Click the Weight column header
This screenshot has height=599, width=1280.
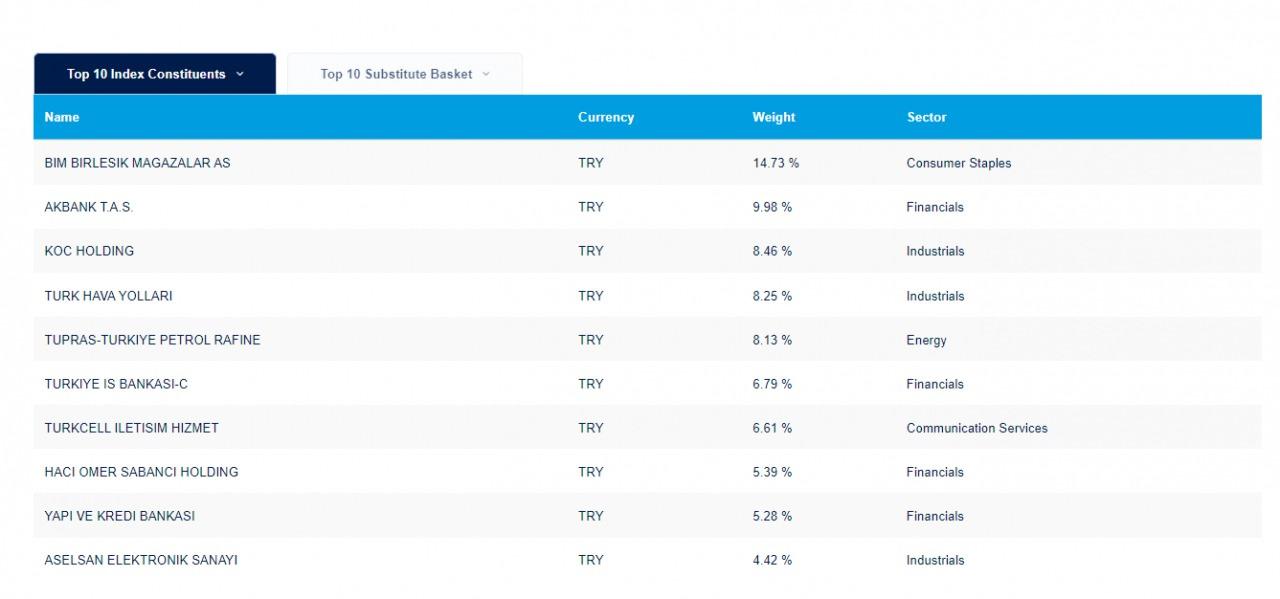coord(773,117)
